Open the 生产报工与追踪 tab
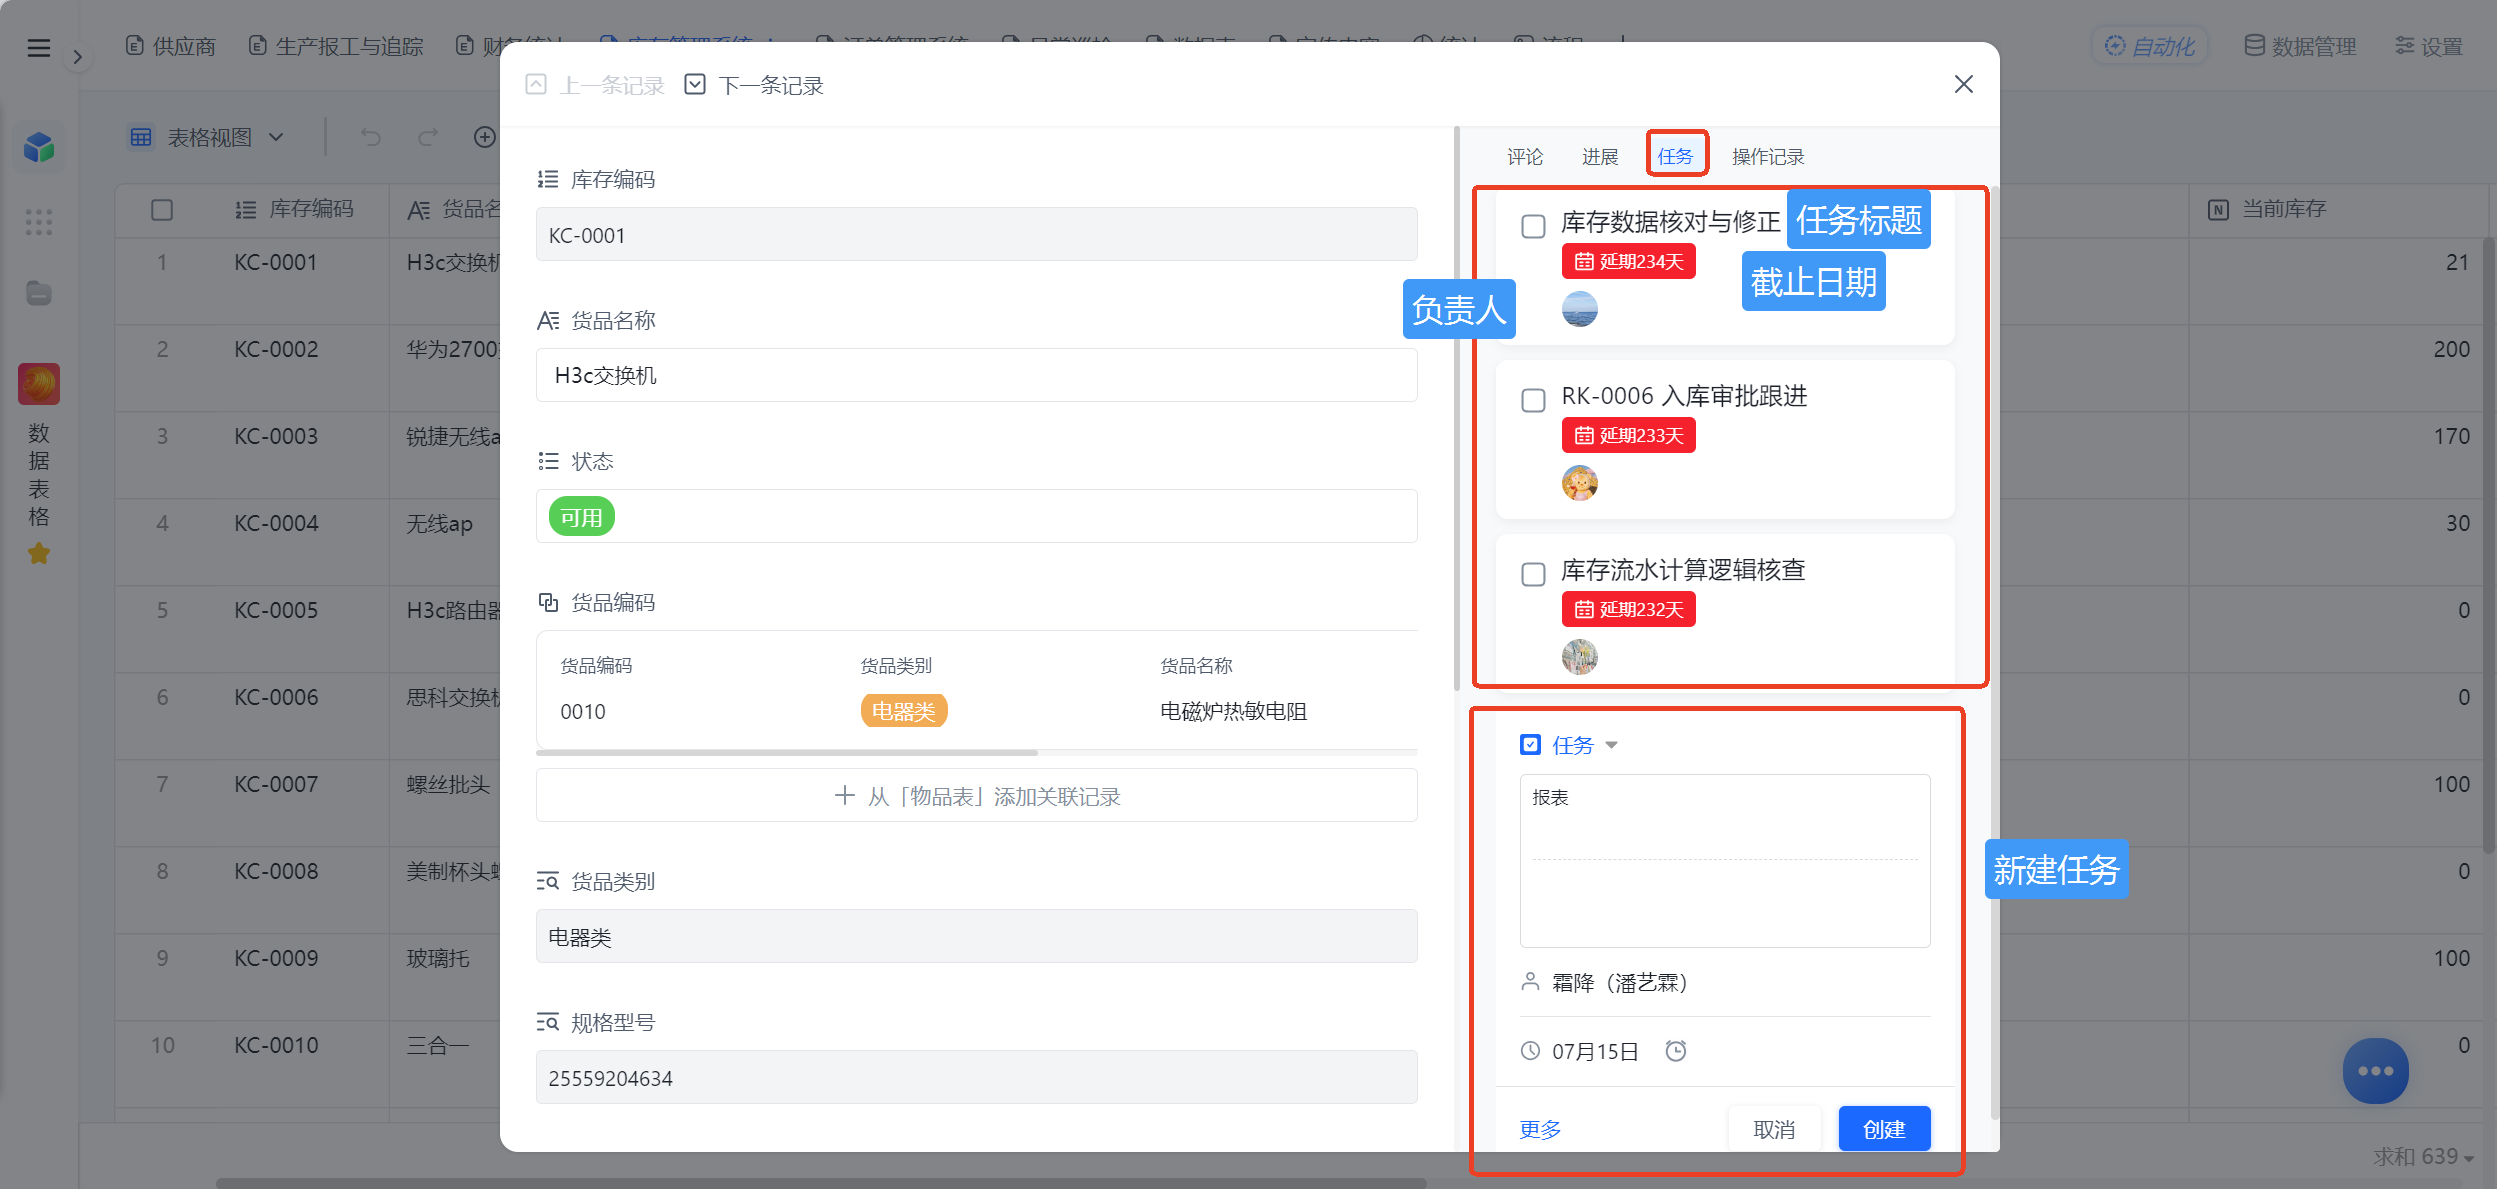This screenshot has height=1189, width=2497. point(336,46)
